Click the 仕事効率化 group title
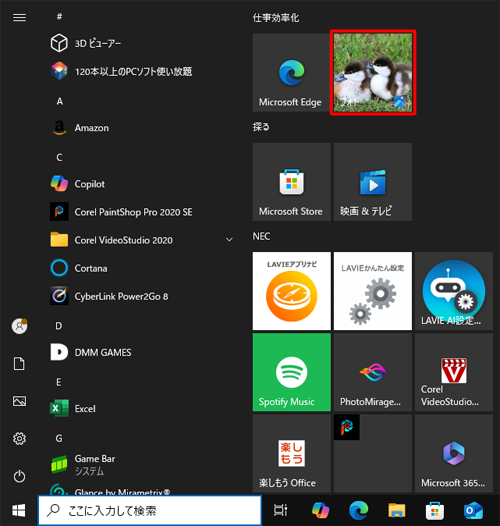The width and height of the screenshot is (500, 526). pyautogui.click(x=276, y=17)
